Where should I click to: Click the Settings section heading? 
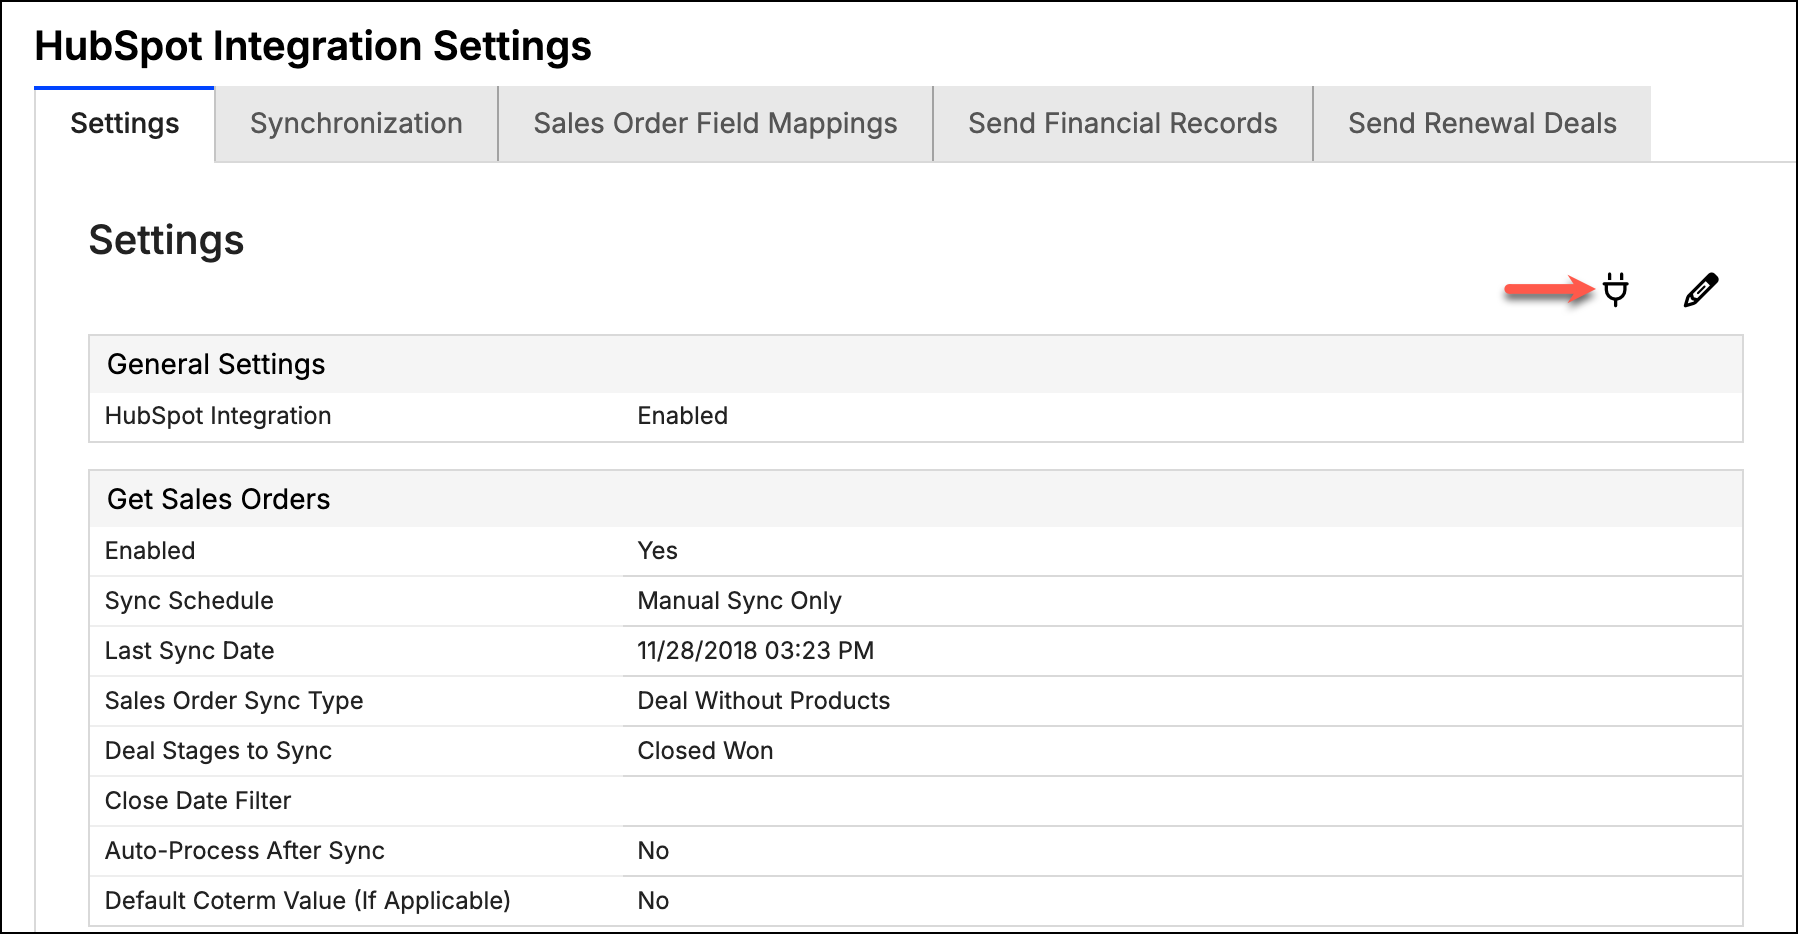[x=166, y=240]
